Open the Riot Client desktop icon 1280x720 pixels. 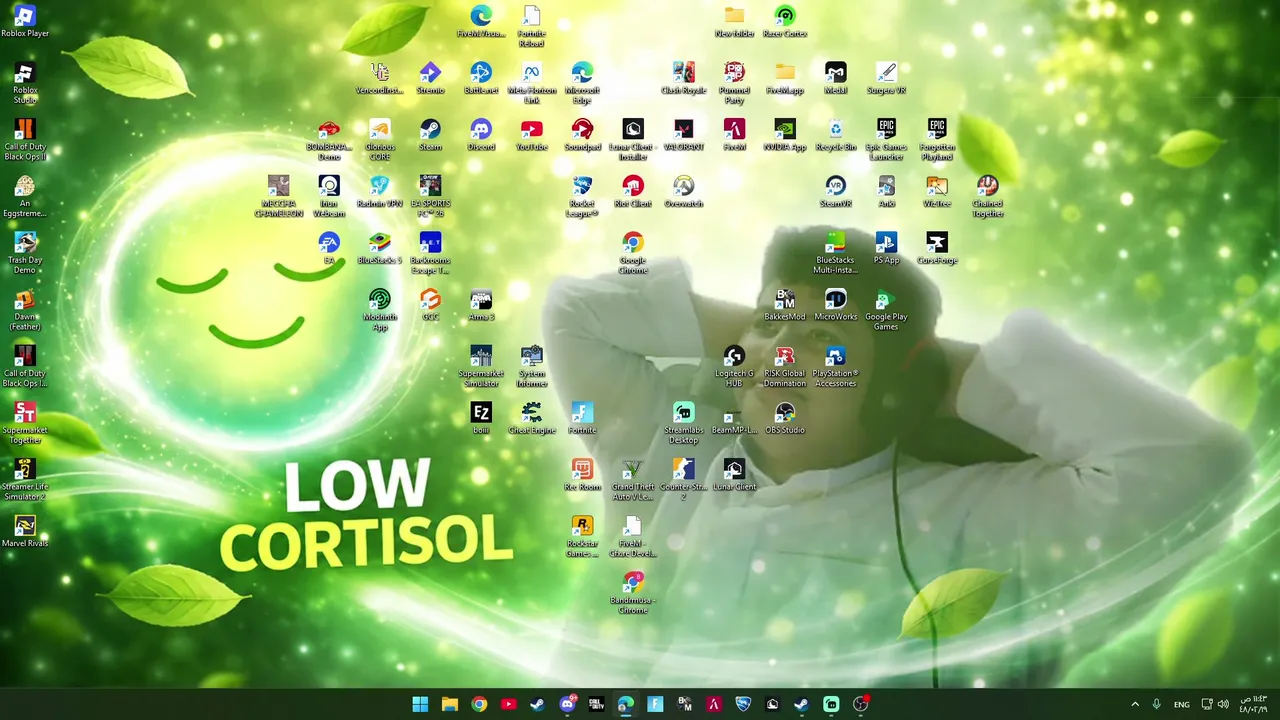point(633,191)
